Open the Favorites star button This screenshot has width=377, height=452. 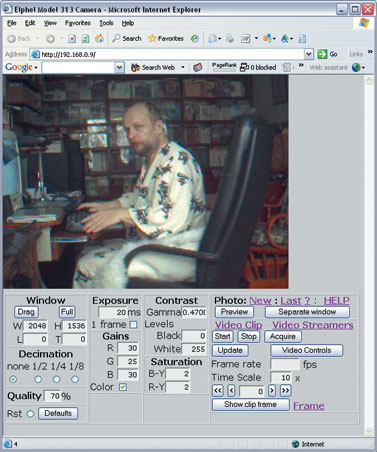click(x=166, y=39)
